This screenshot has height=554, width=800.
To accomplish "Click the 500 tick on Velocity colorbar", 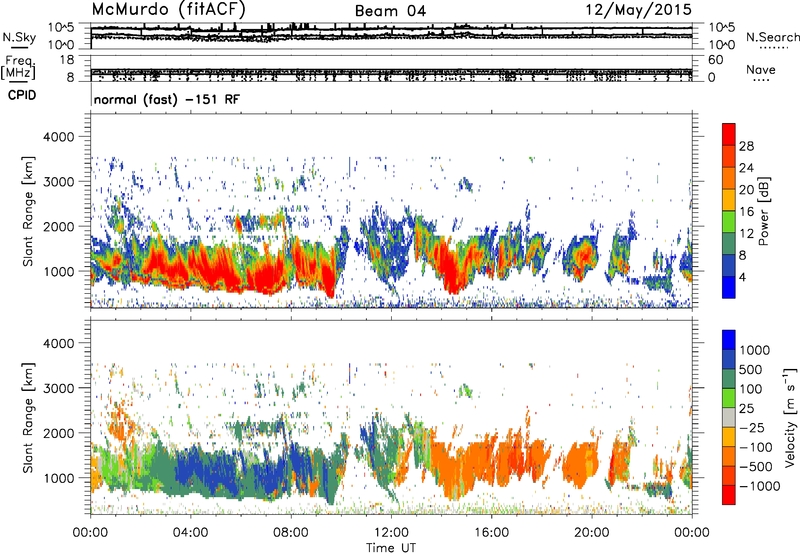I will coord(751,369).
